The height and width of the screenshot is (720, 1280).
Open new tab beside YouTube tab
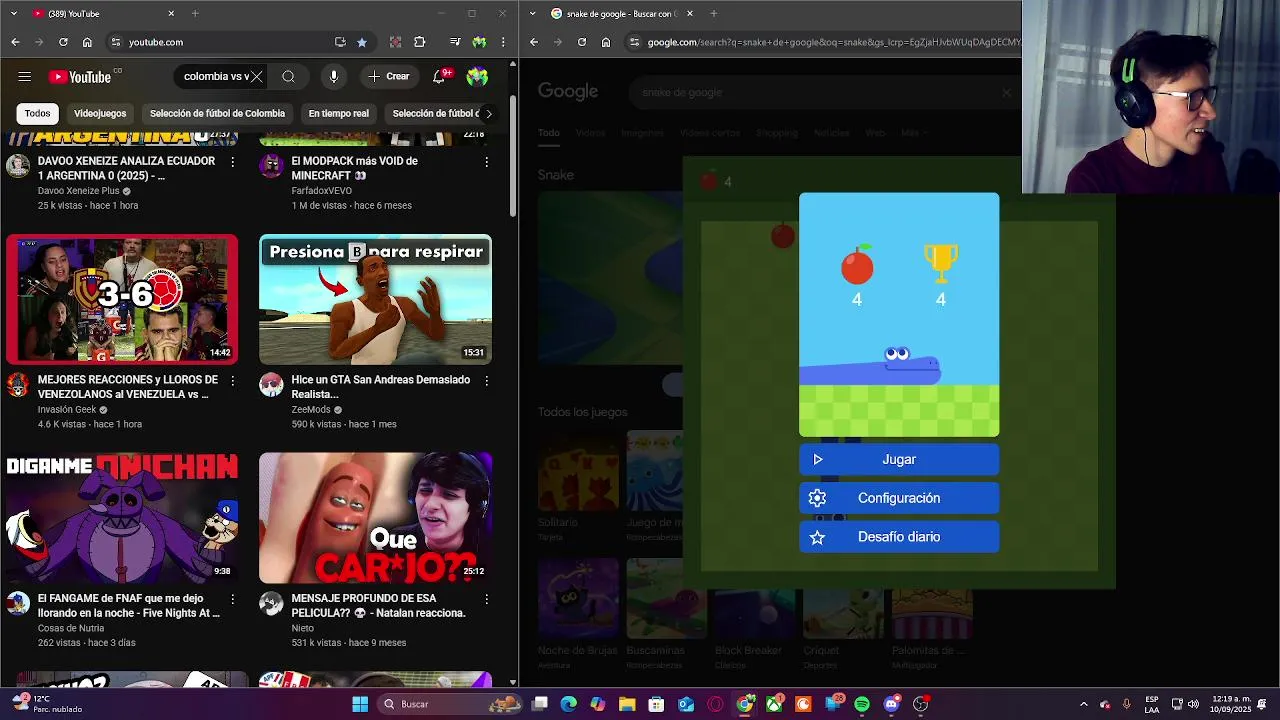pos(195,14)
